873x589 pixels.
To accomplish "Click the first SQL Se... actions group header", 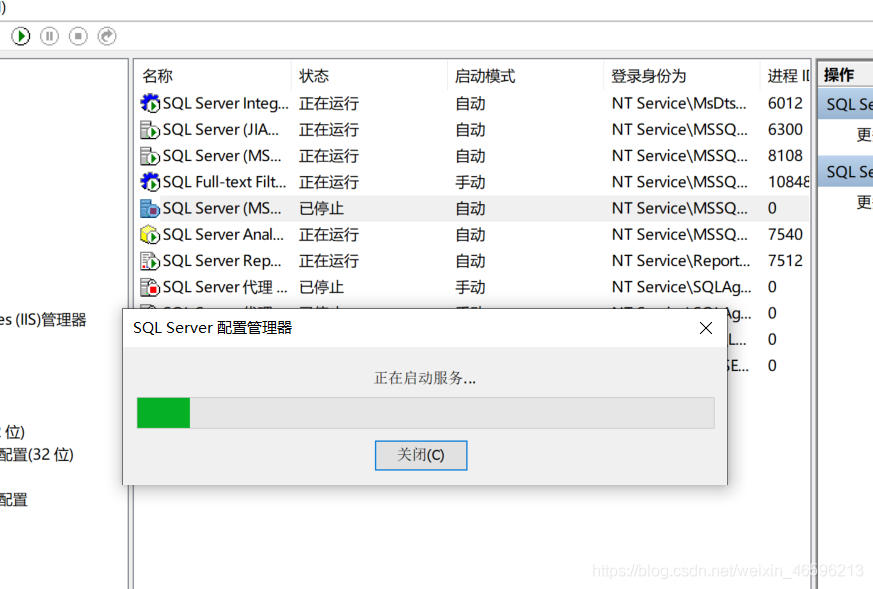I will (846, 105).
